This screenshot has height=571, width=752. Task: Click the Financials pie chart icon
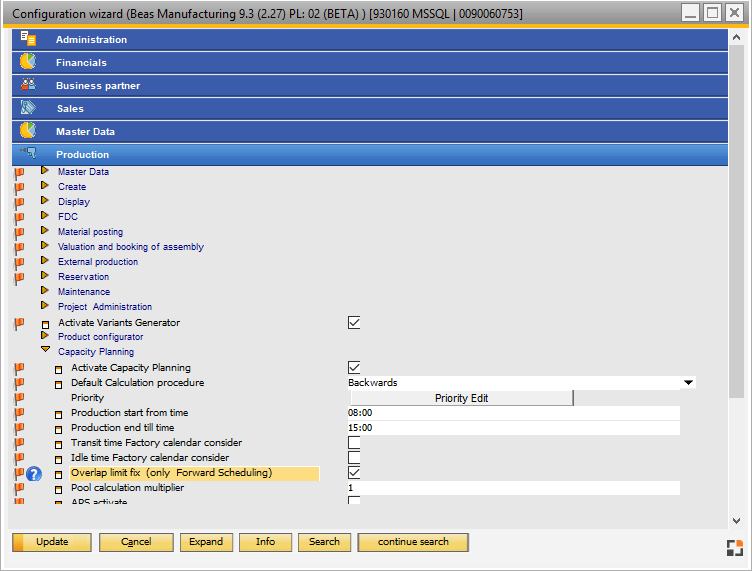pos(27,62)
